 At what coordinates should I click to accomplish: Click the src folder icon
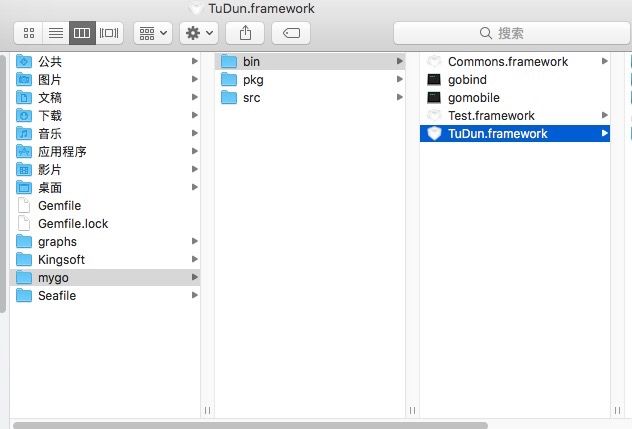click(x=229, y=97)
